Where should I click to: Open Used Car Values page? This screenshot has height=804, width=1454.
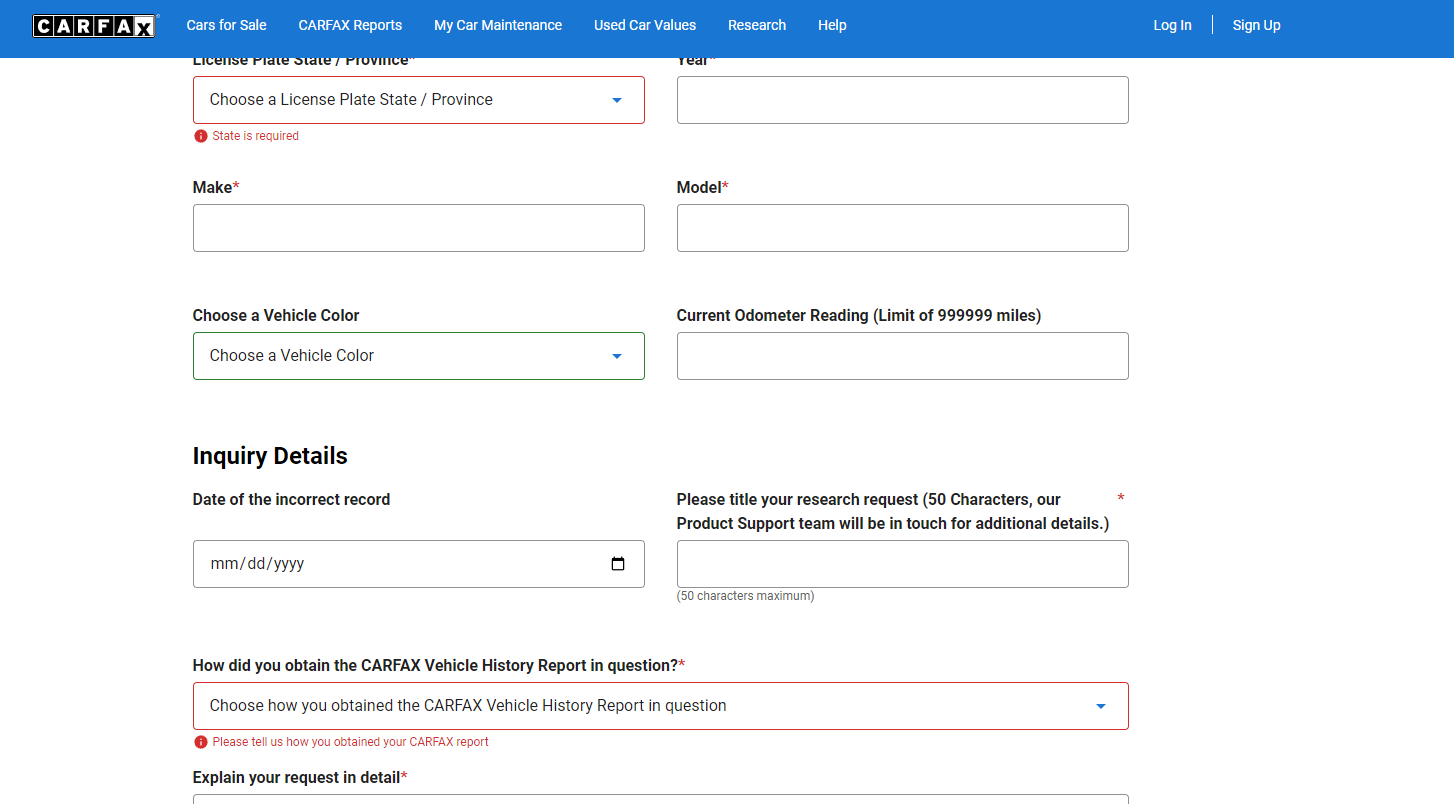[645, 25]
